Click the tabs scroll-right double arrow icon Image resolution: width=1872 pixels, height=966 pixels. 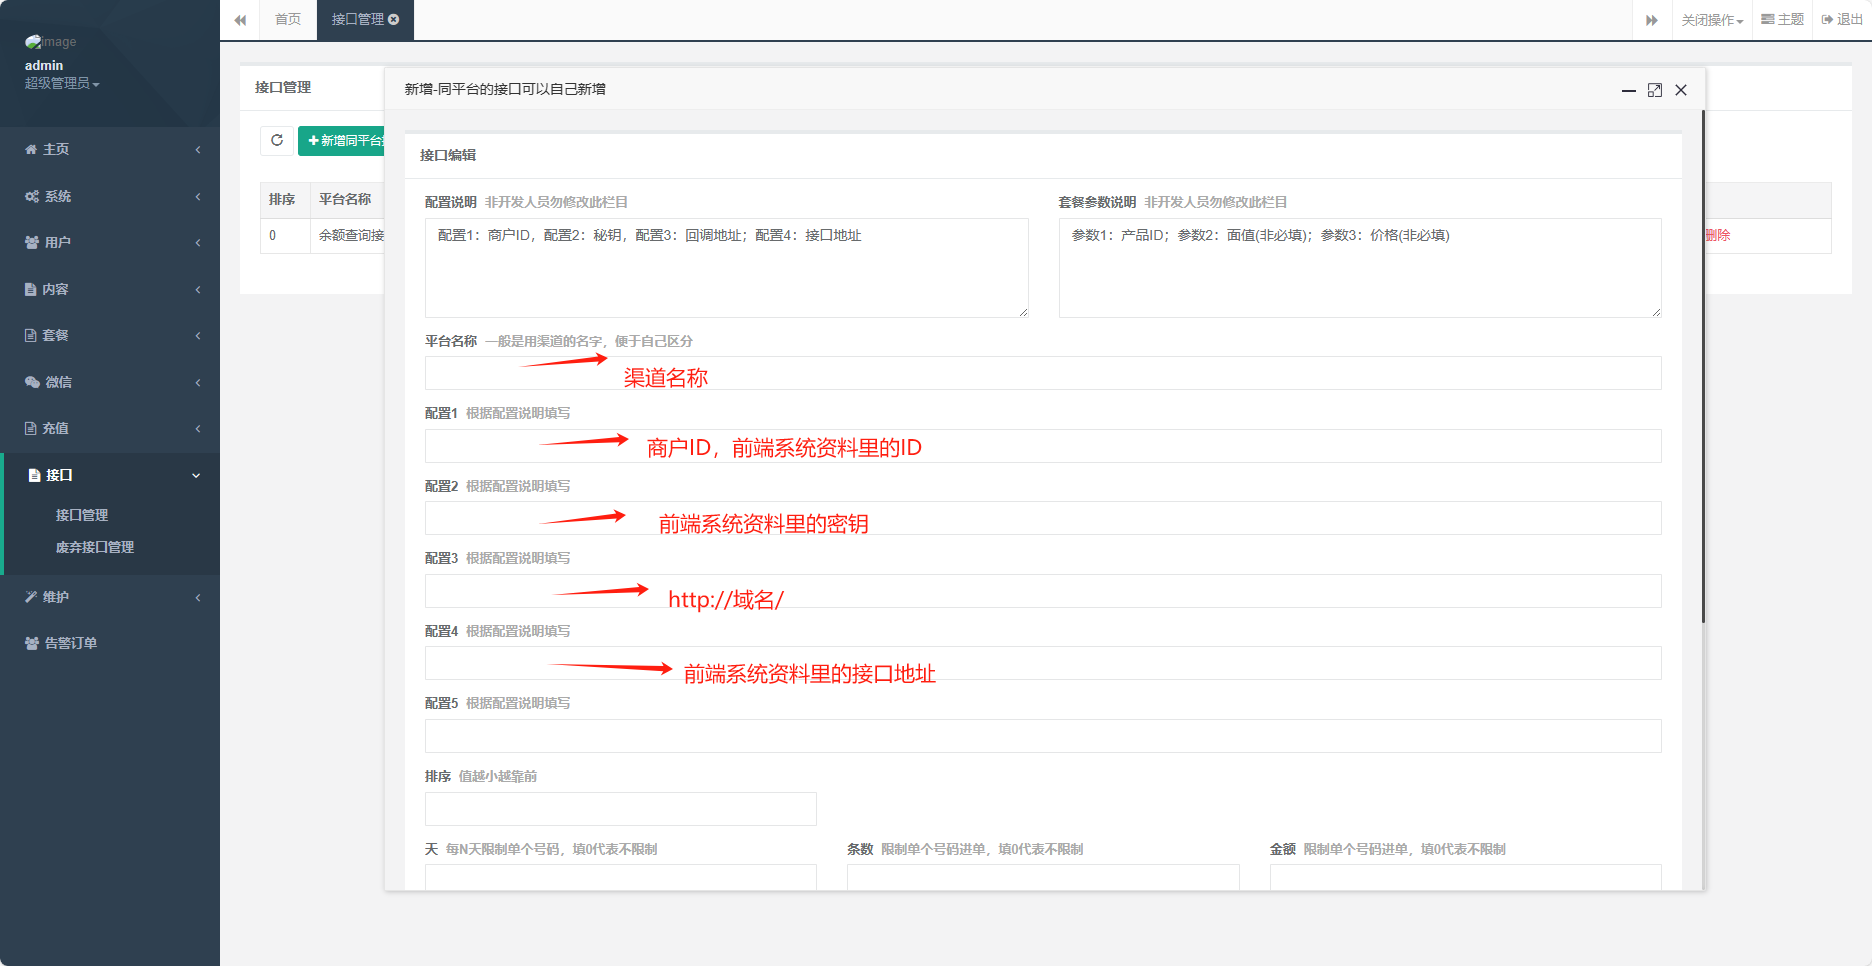(1652, 20)
